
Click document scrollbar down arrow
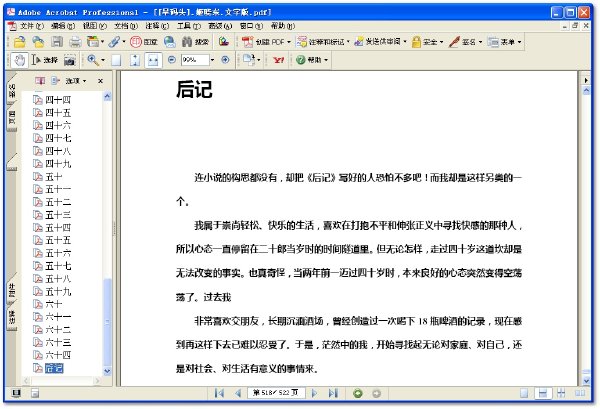[x=586, y=380]
